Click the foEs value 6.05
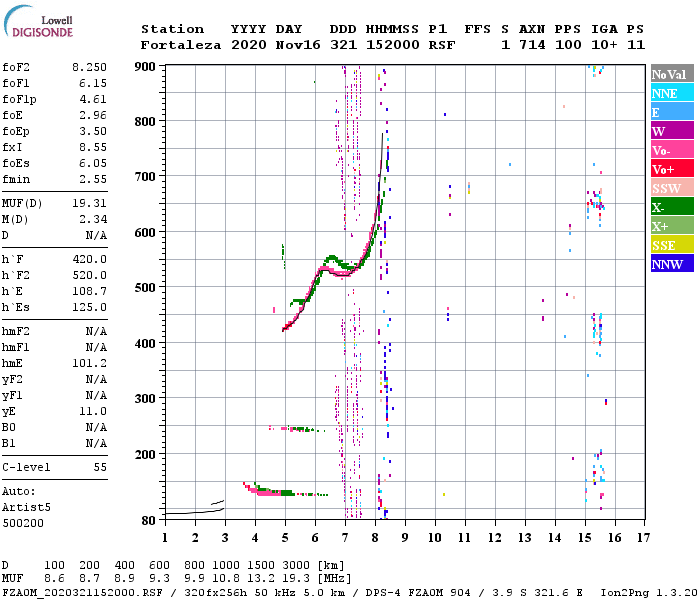The width and height of the screenshot is (700, 600). click(93, 163)
